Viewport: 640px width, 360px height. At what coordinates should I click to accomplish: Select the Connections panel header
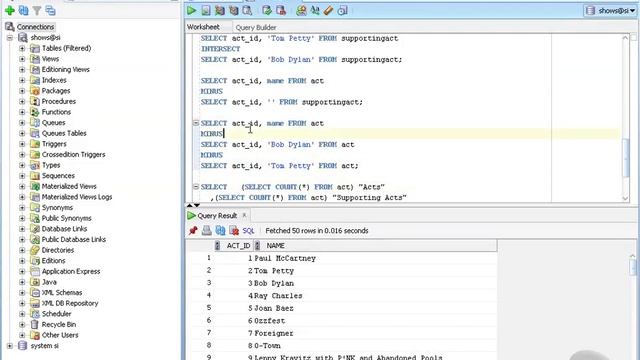(x=35, y=27)
